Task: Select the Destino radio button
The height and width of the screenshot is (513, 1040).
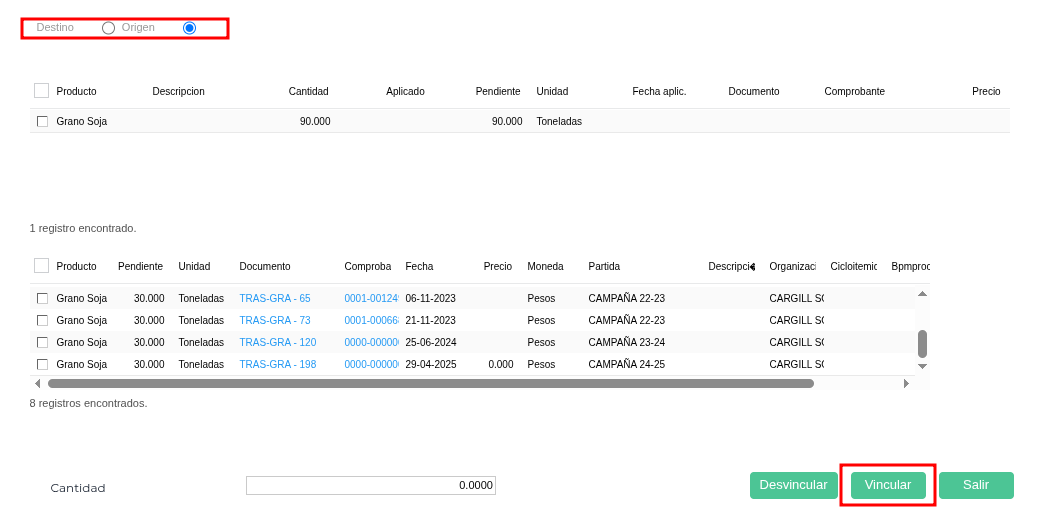Action: point(108,28)
